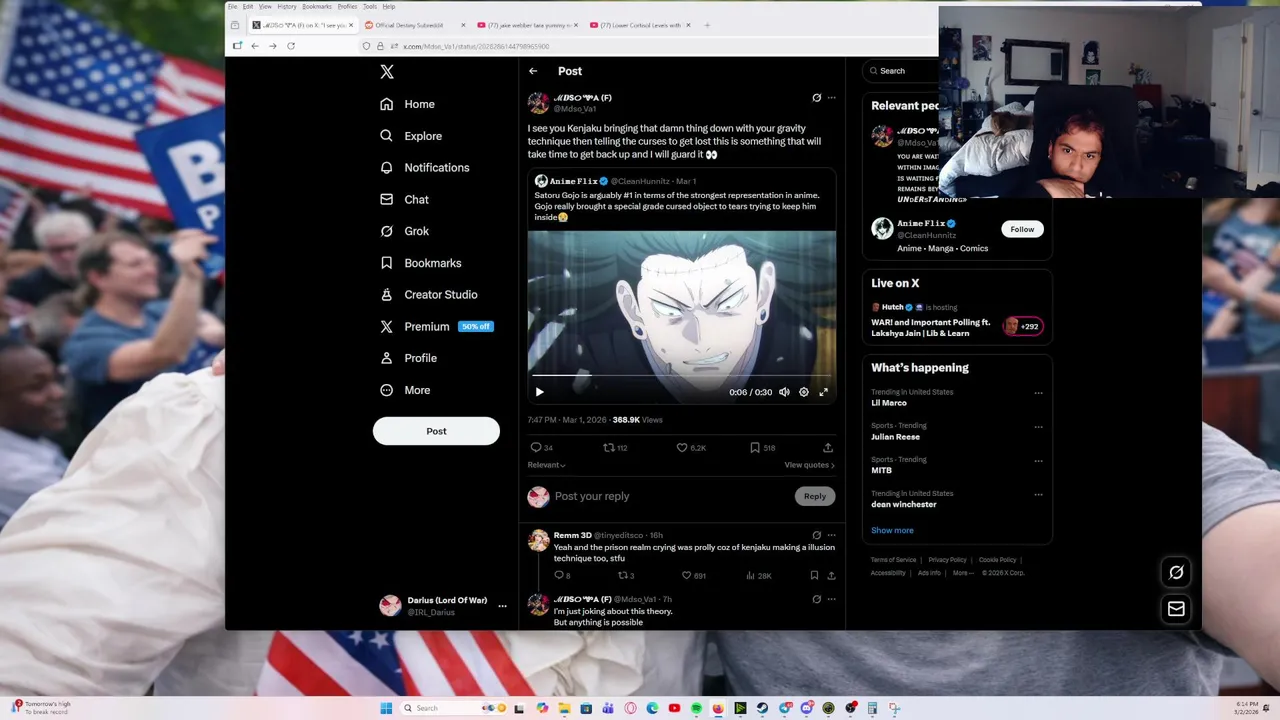Screen dimensions: 1280x720
Task: Click the sidebar Post button
Action: pos(436,431)
